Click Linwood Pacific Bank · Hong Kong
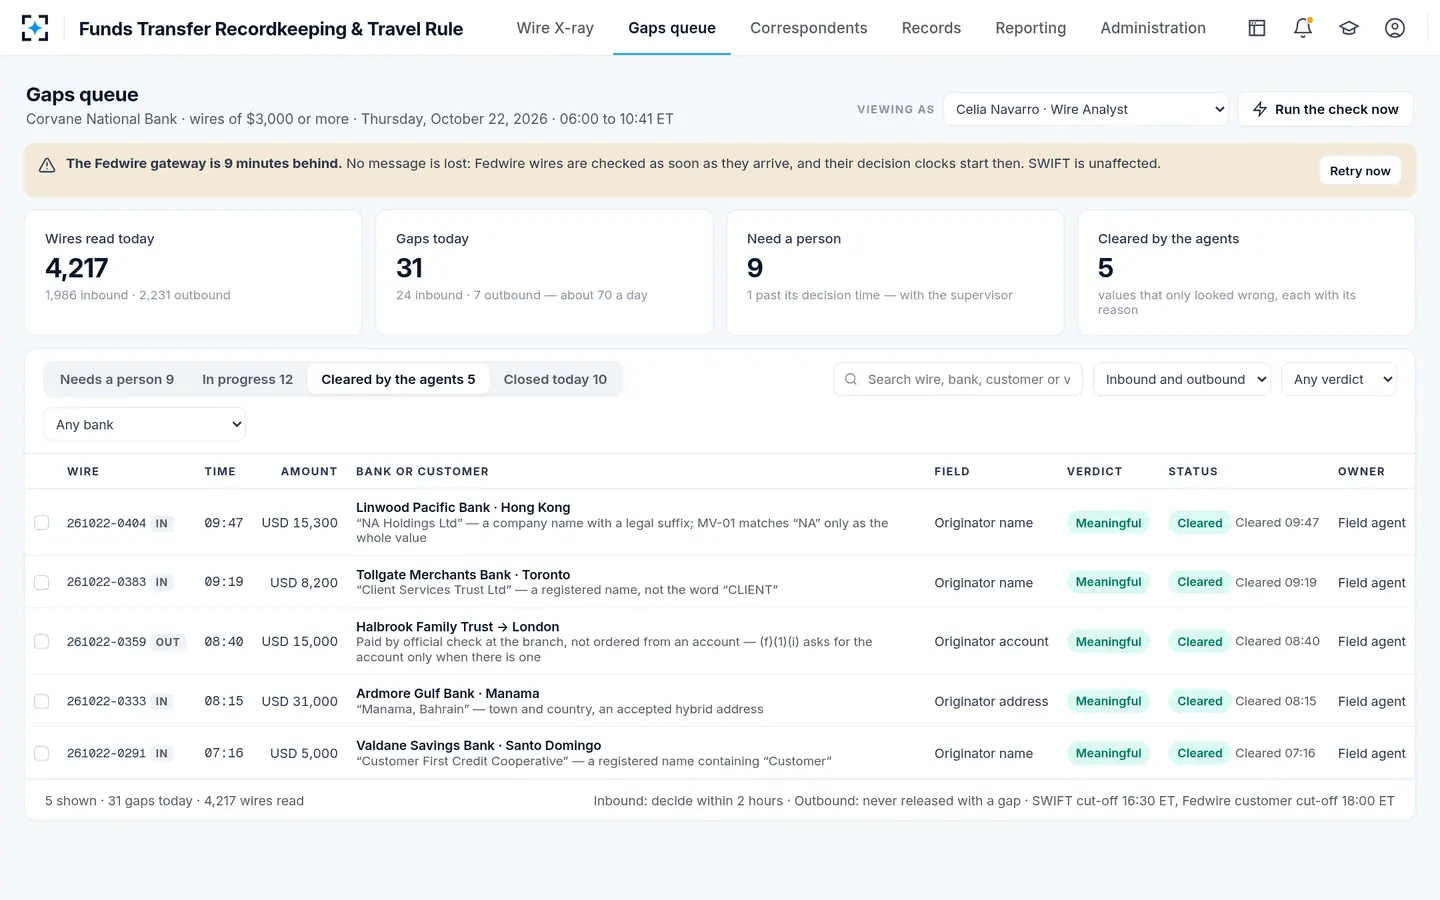This screenshot has height=900, width=1440. point(463,507)
